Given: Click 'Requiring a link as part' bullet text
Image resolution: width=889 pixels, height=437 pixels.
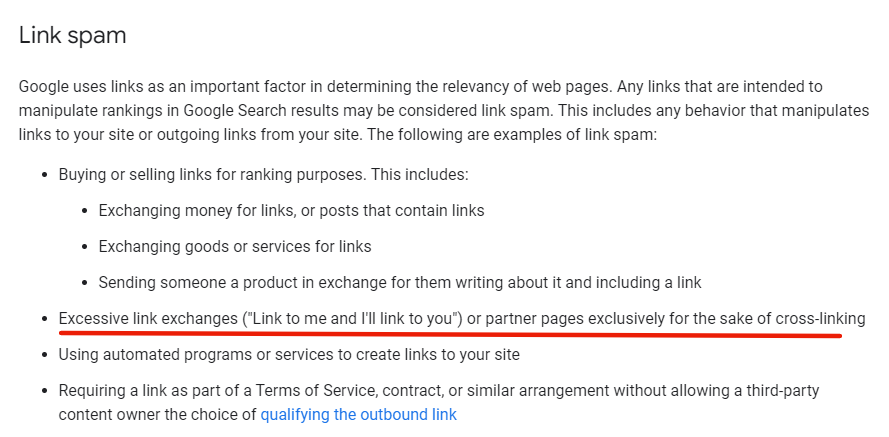Looking at the screenshot, I should tap(439, 402).
